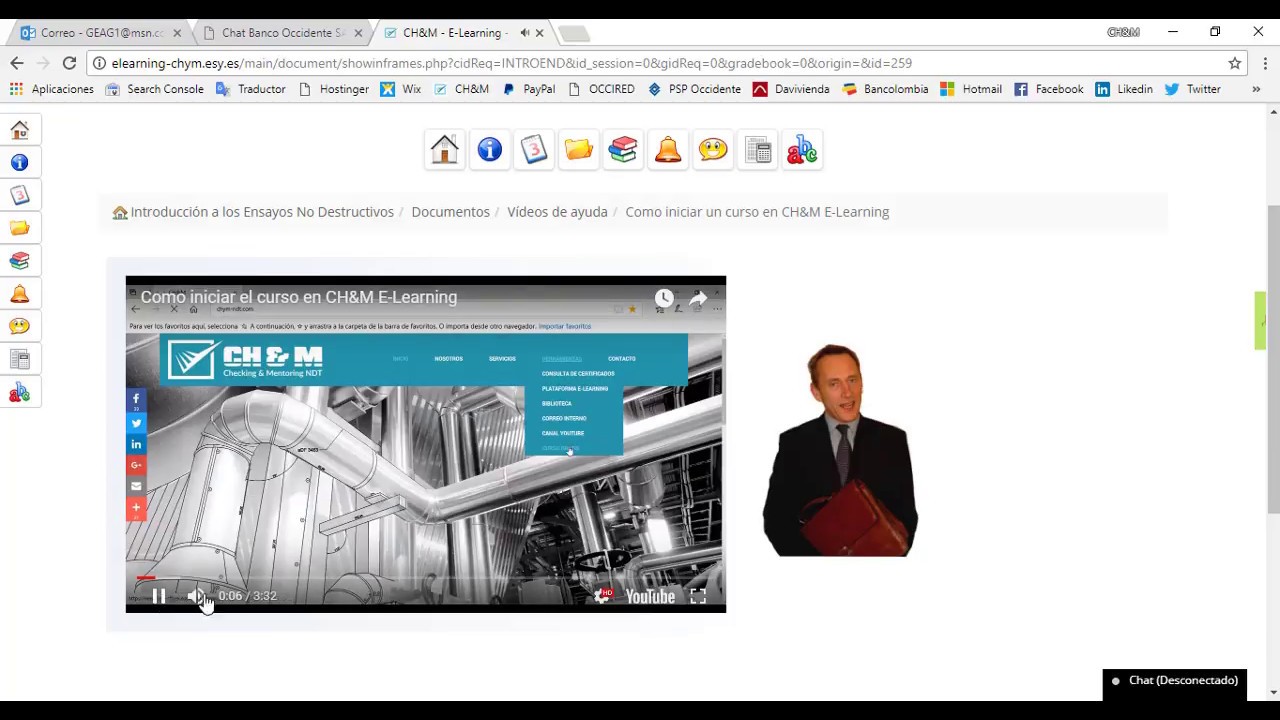Open chat smiley icon in top toolbar

tap(713, 150)
